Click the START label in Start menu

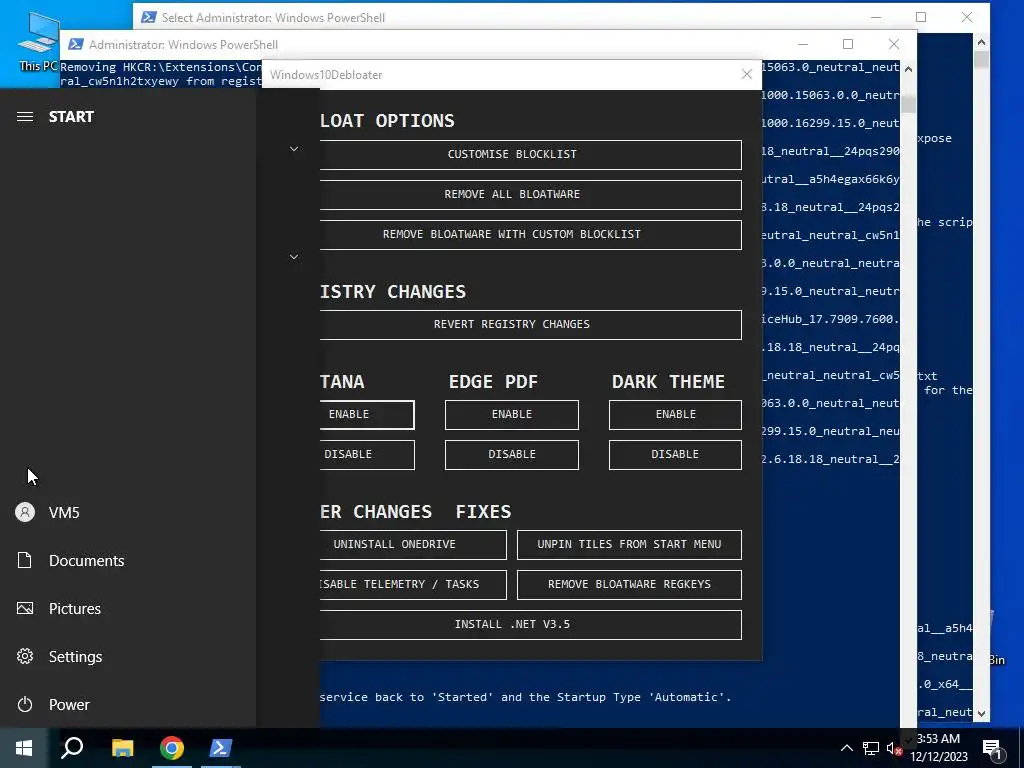tap(71, 117)
